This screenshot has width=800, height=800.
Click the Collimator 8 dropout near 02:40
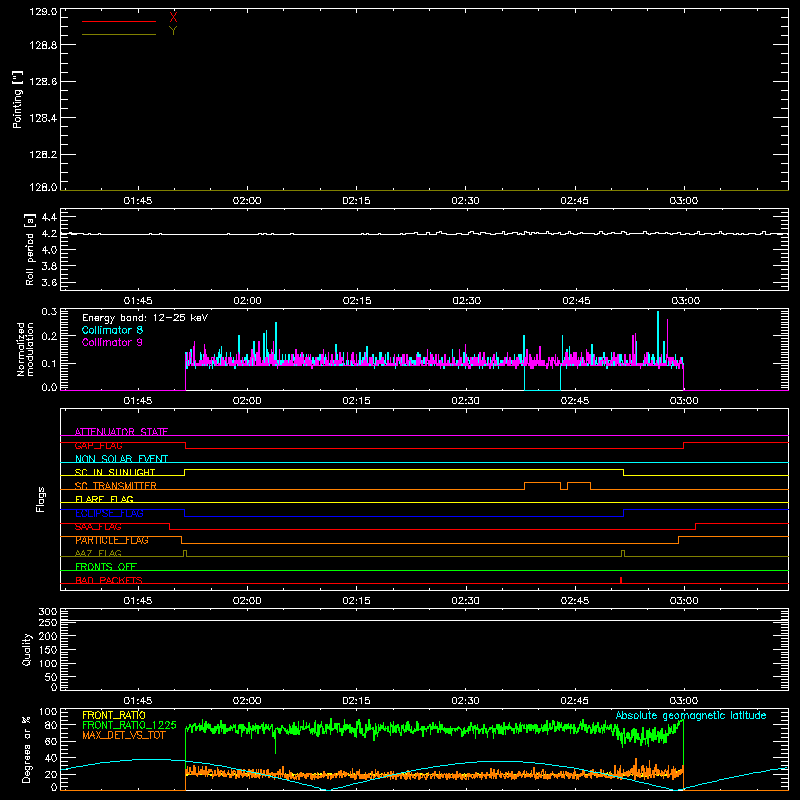pyautogui.click(x=542, y=390)
